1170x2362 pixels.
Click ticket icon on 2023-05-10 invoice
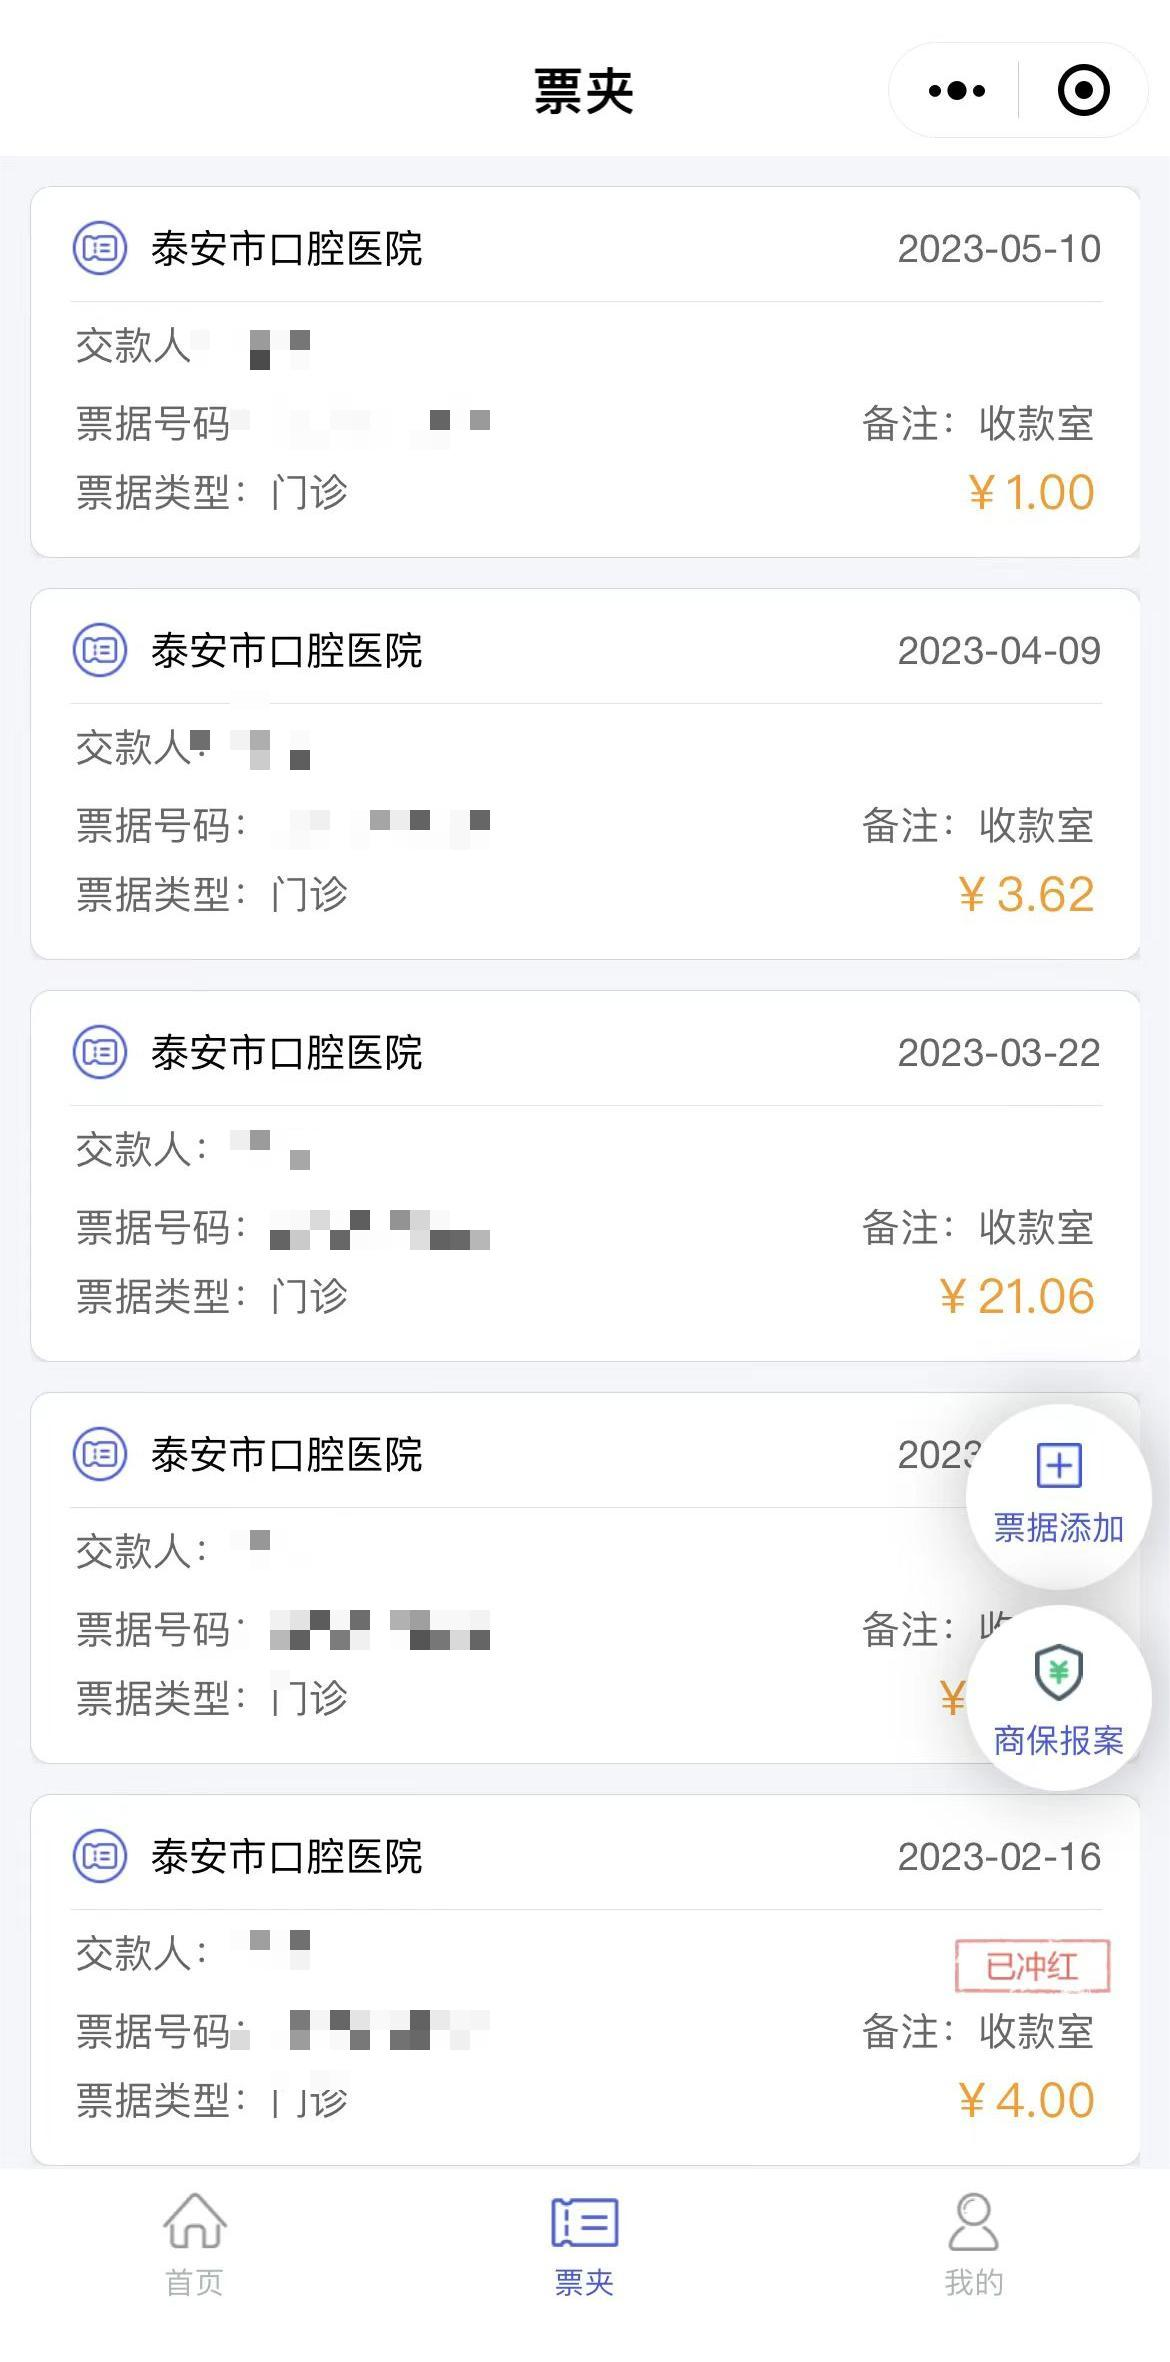[x=100, y=248]
